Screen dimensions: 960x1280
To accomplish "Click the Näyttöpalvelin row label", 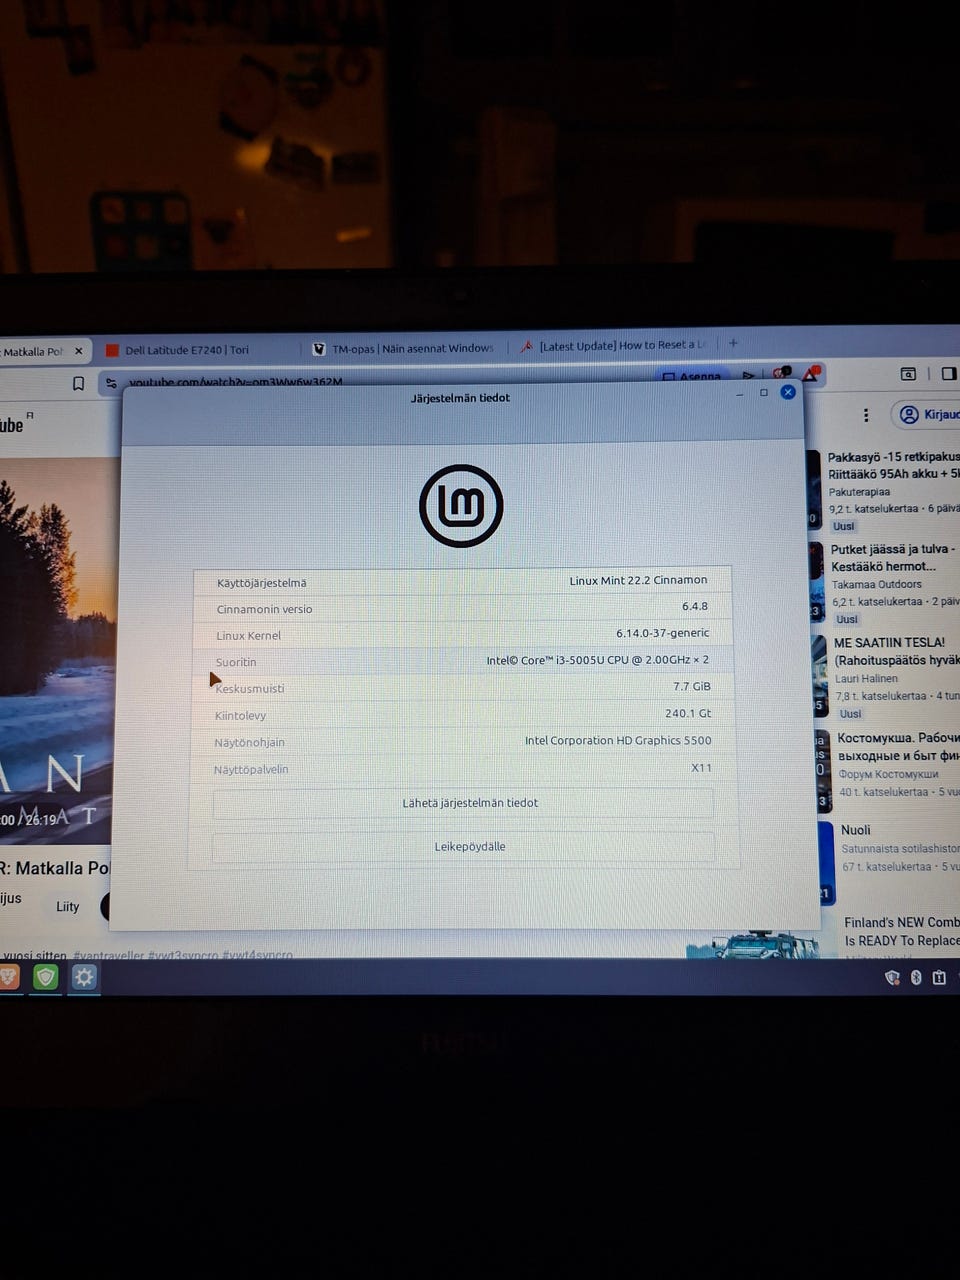I will tap(251, 770).
